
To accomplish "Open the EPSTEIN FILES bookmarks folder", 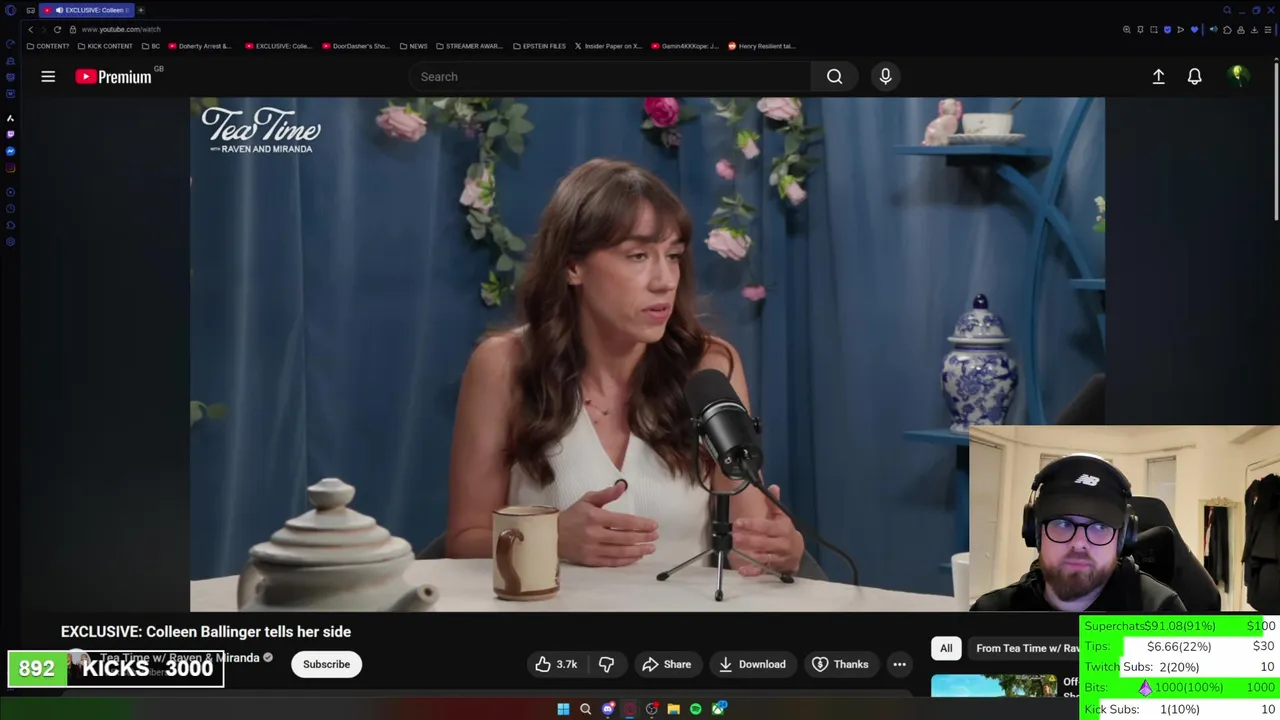I will click(x=539, y=46).
